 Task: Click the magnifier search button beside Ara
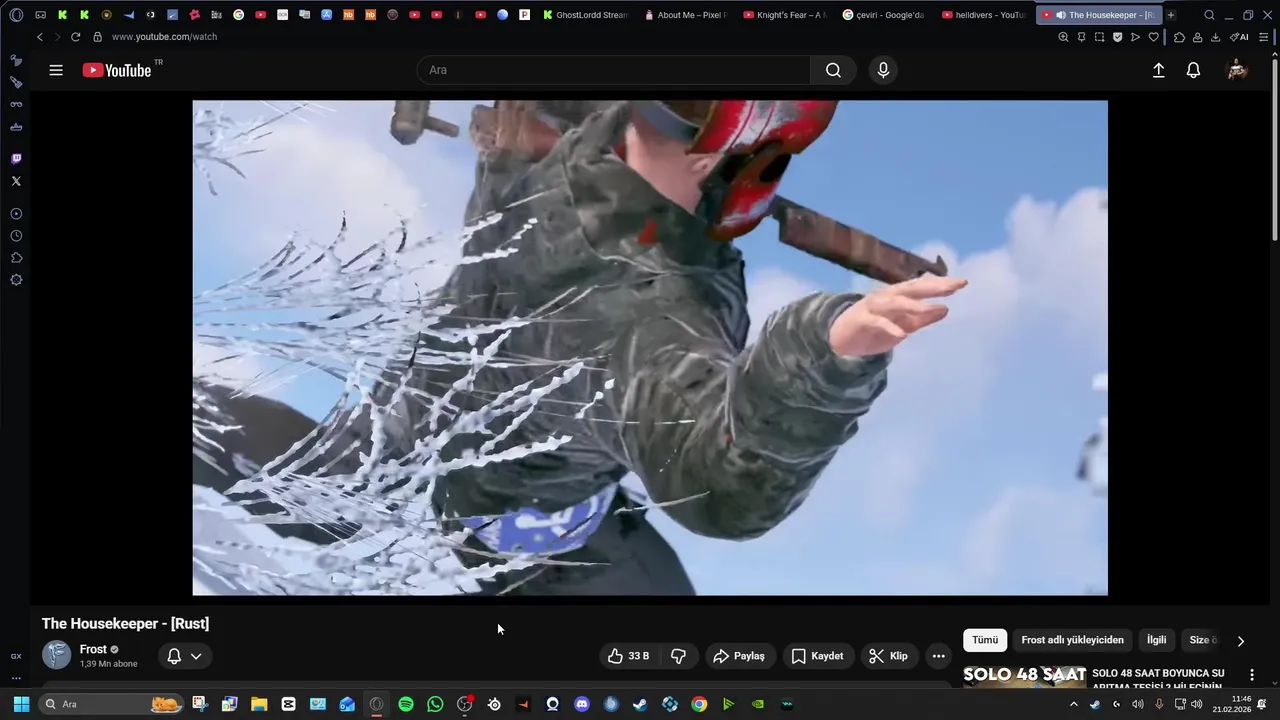[833, 70]
